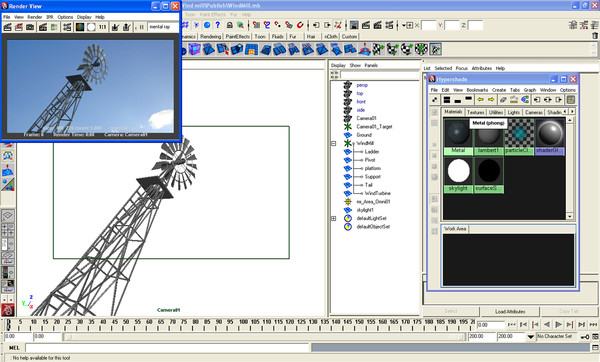The width and height of the screenshot is (600, 362).
Task: Select the shaderGlow swatch in Hypershade
Action: (x=550, y=136)
